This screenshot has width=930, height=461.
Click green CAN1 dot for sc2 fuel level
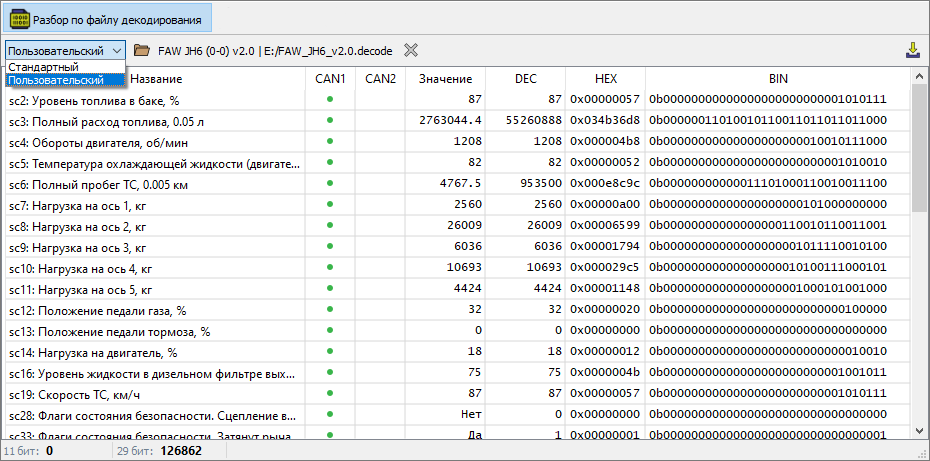(330, 99)
